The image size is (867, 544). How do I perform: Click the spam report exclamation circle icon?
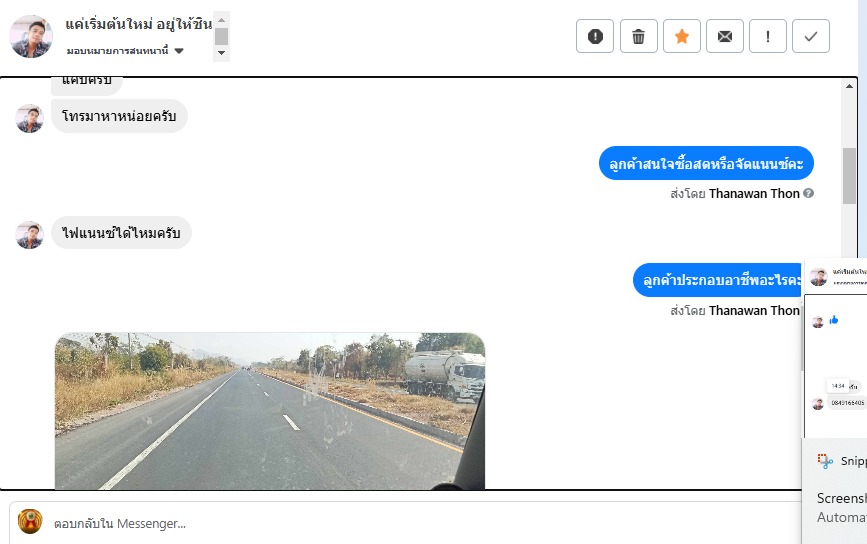[x=594, y=36]
